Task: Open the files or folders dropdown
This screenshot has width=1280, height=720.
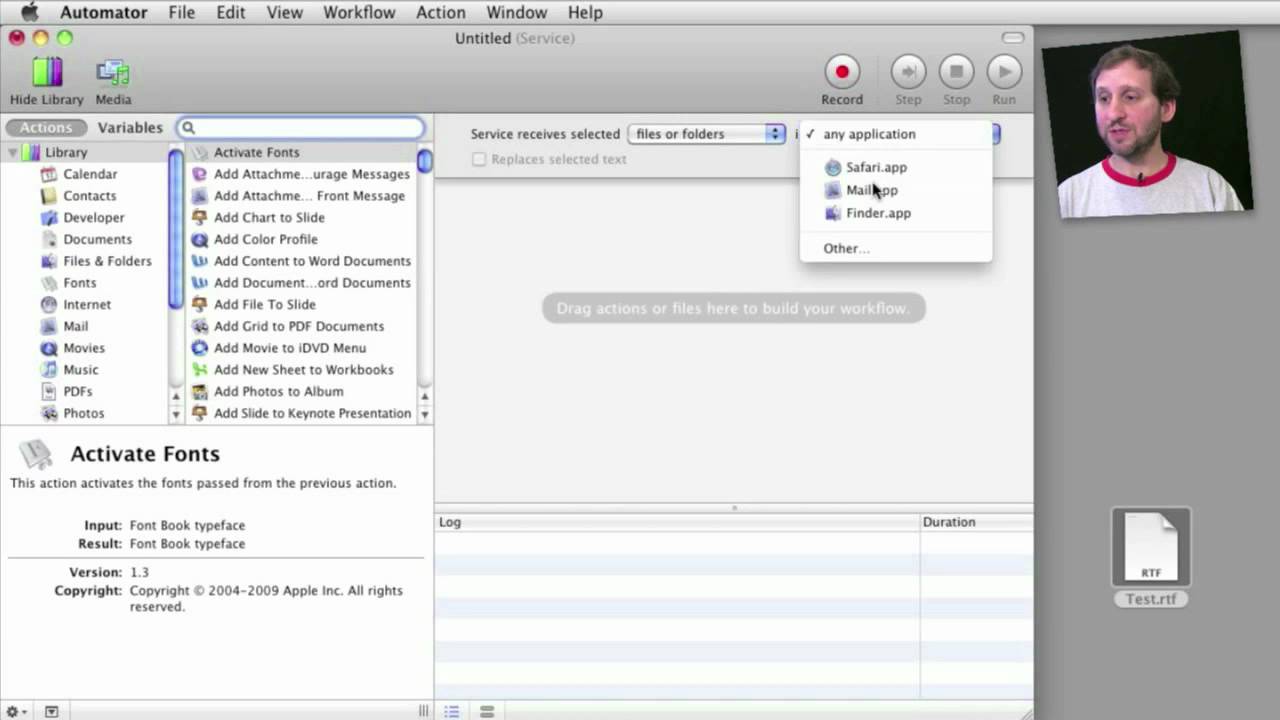Action: pyautogui.click(x=706, y=134)
